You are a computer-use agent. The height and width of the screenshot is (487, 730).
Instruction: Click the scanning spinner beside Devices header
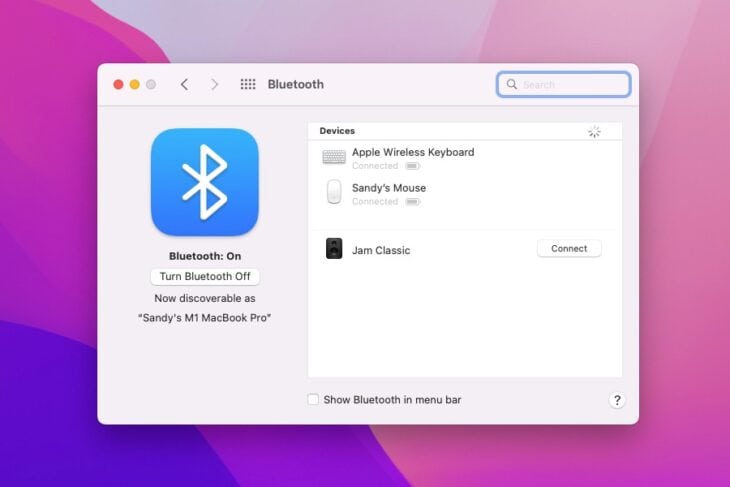tap(594, 132)
